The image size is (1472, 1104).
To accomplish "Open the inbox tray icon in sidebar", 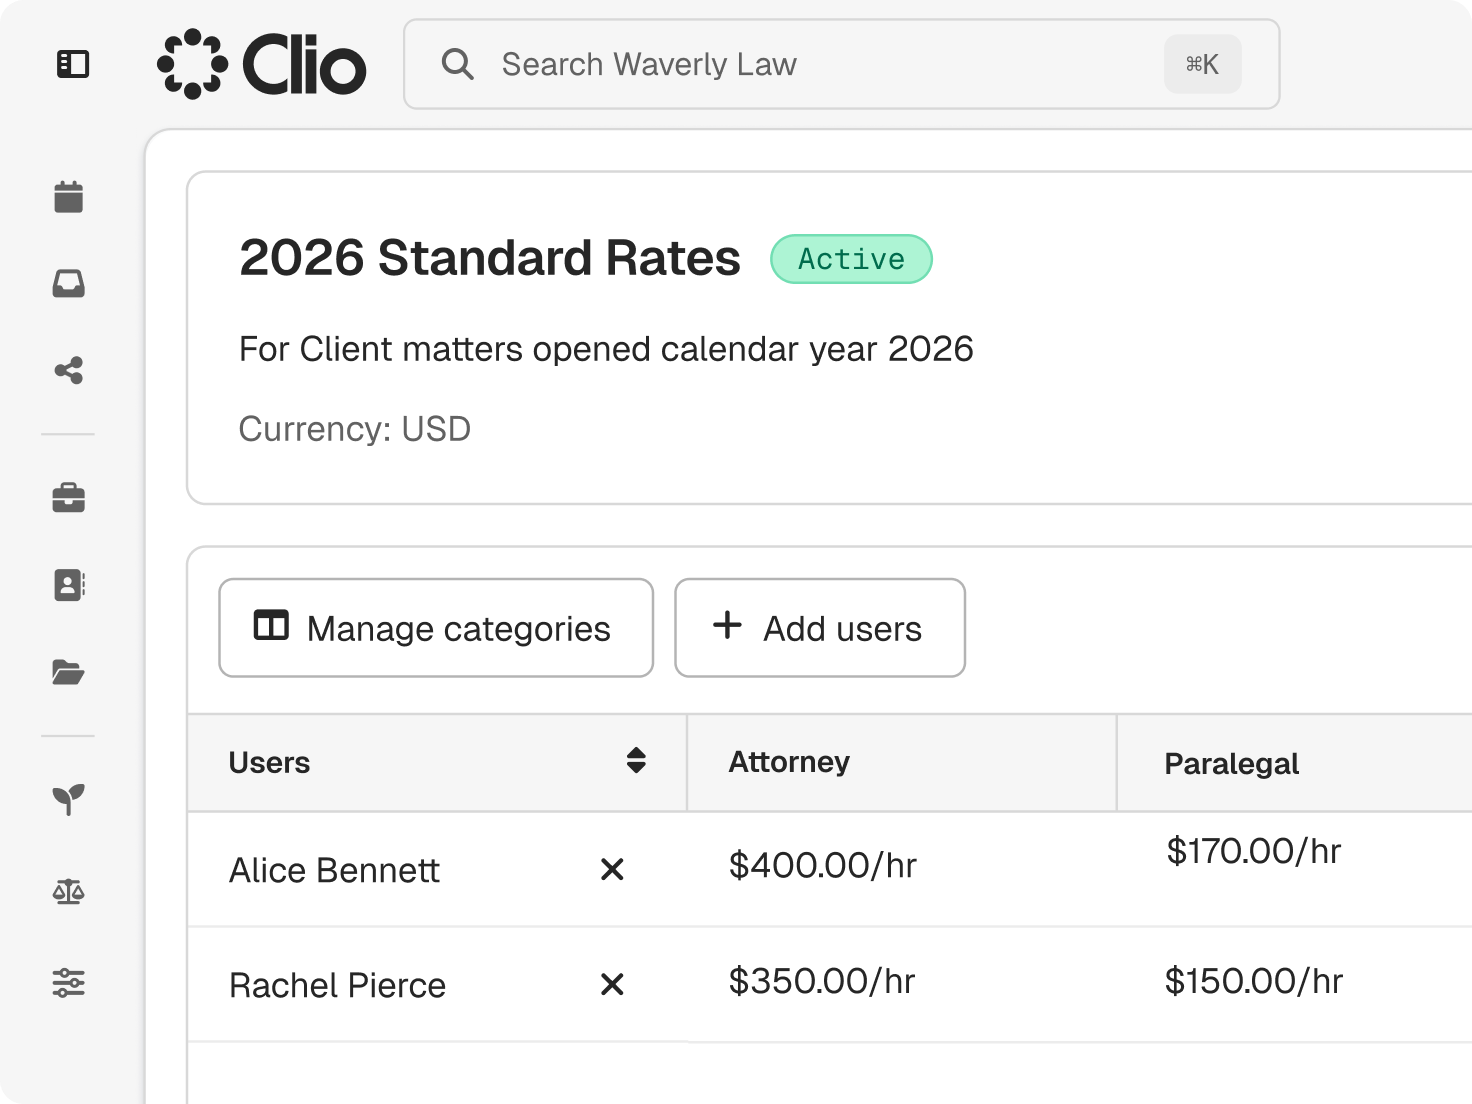I will tap(69, 284).
